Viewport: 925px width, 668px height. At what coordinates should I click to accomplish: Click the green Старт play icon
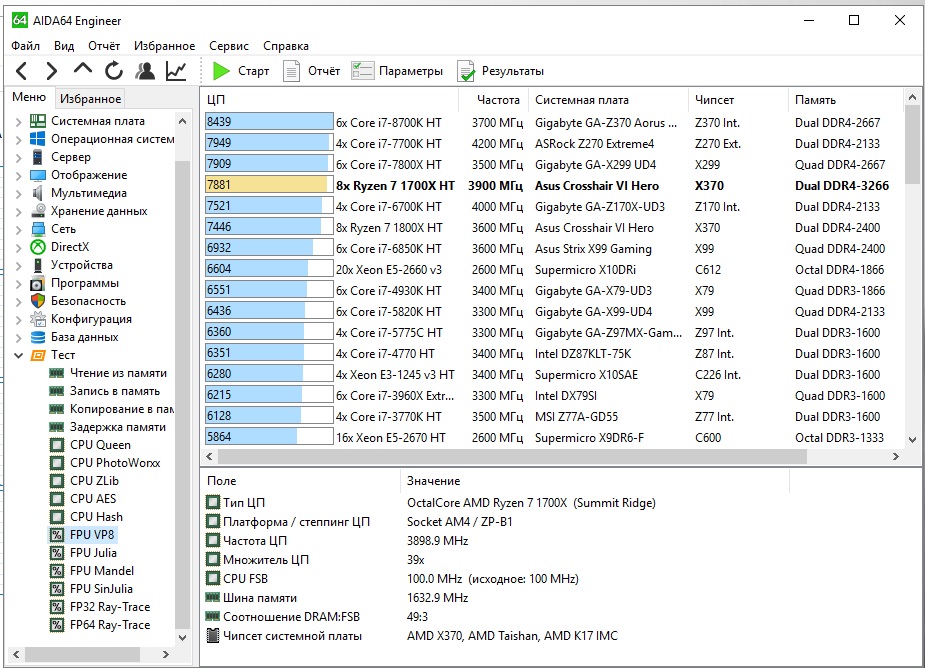(221, 71)
